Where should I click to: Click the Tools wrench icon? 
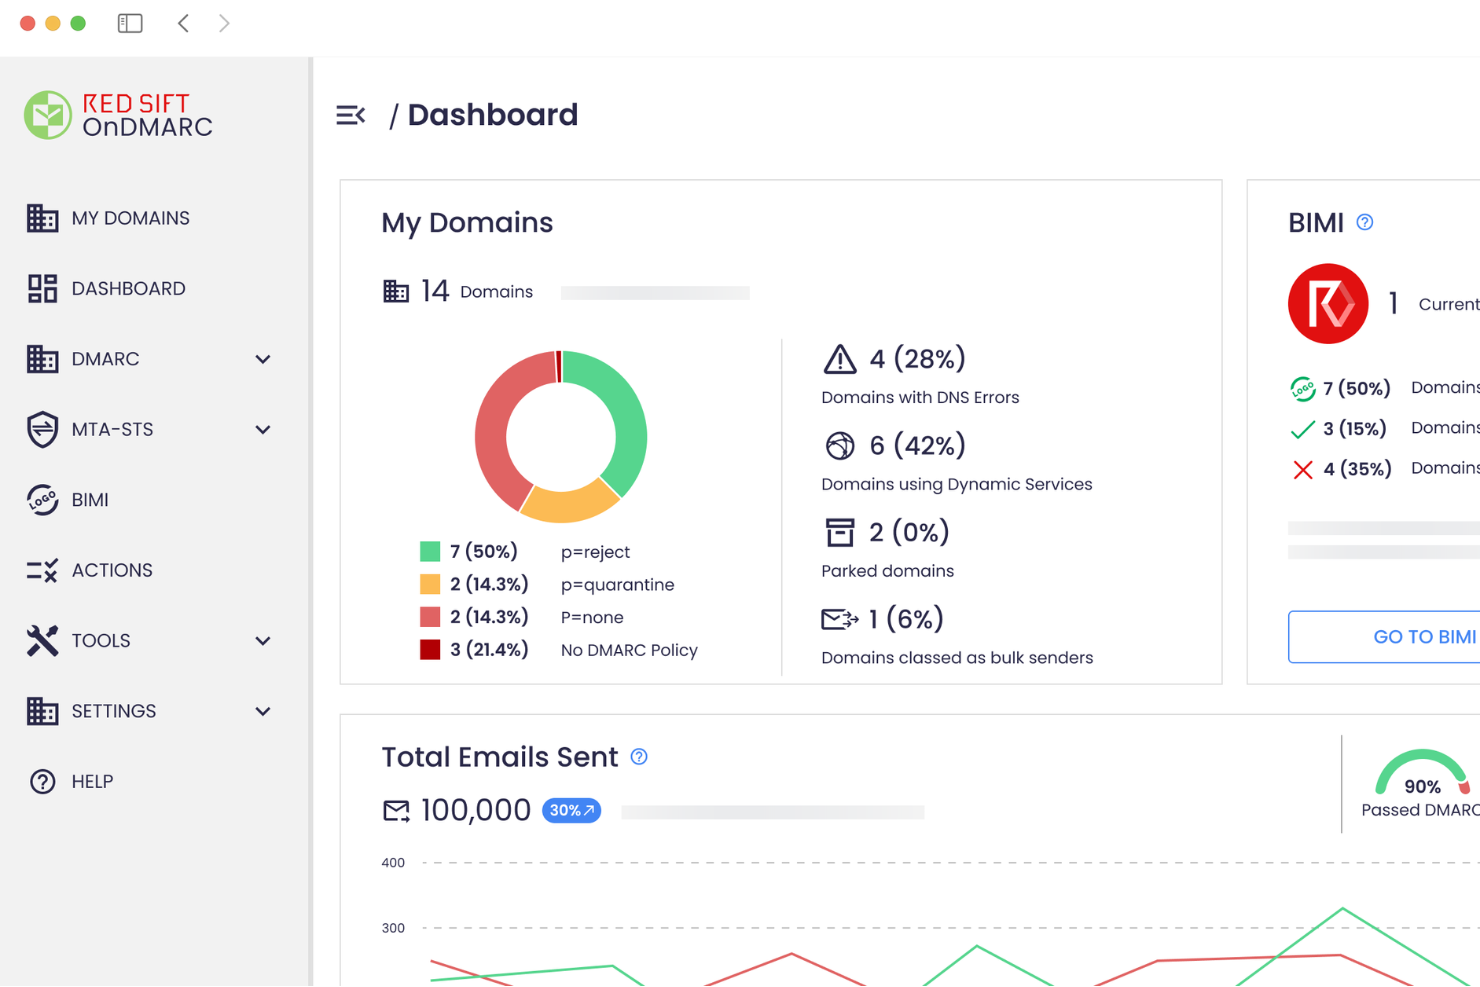coord(41,640)
